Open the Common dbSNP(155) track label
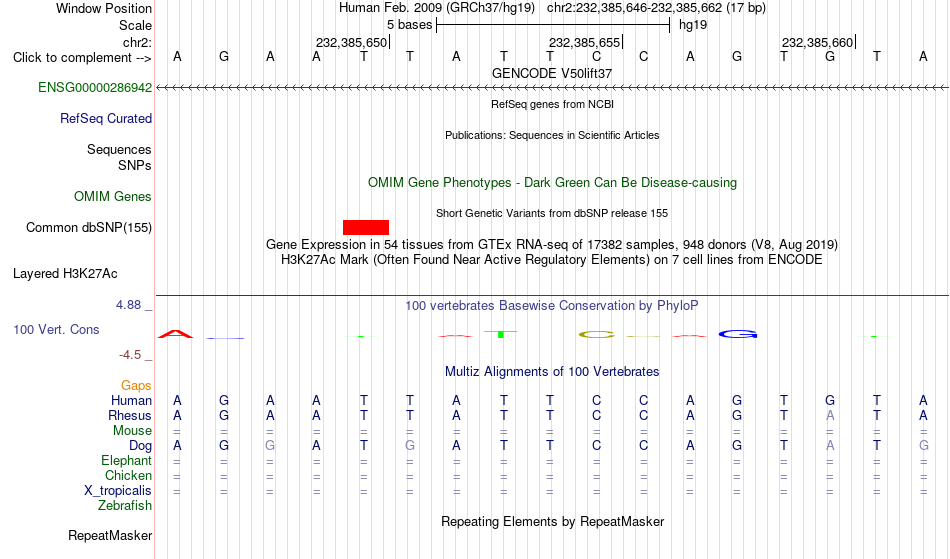 (x=89, y=227)
